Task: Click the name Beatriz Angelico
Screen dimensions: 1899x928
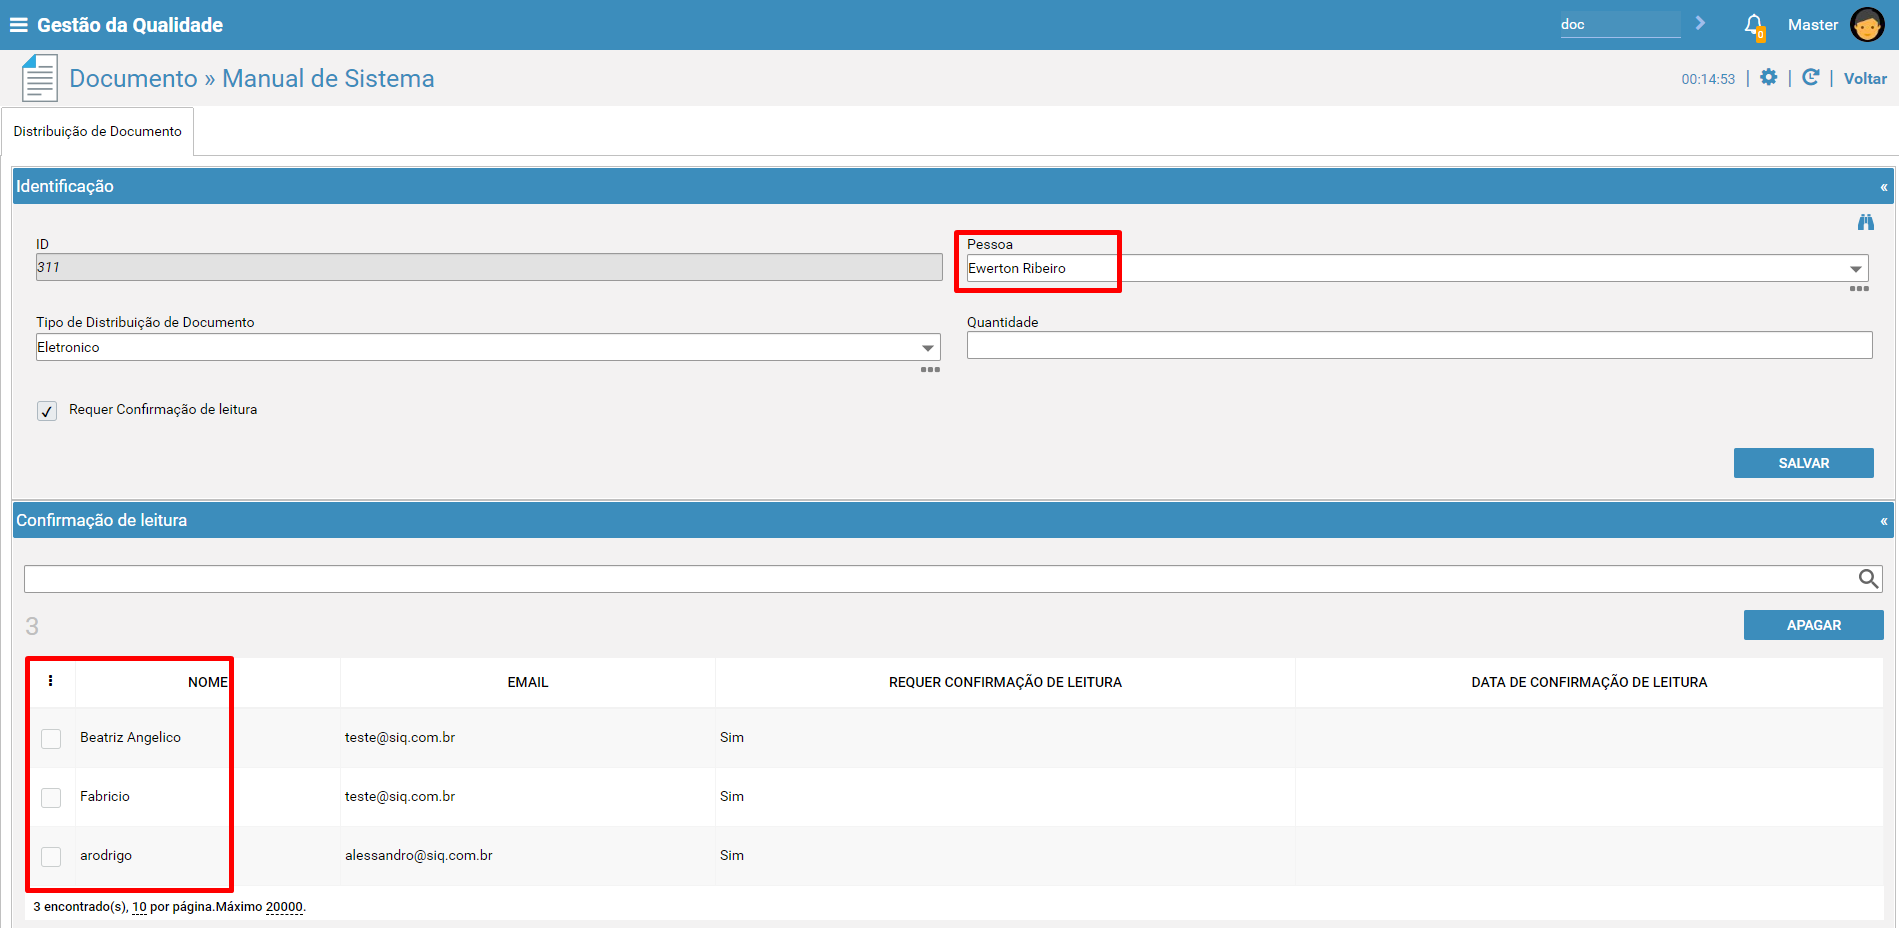Action: tap(130, 737)
